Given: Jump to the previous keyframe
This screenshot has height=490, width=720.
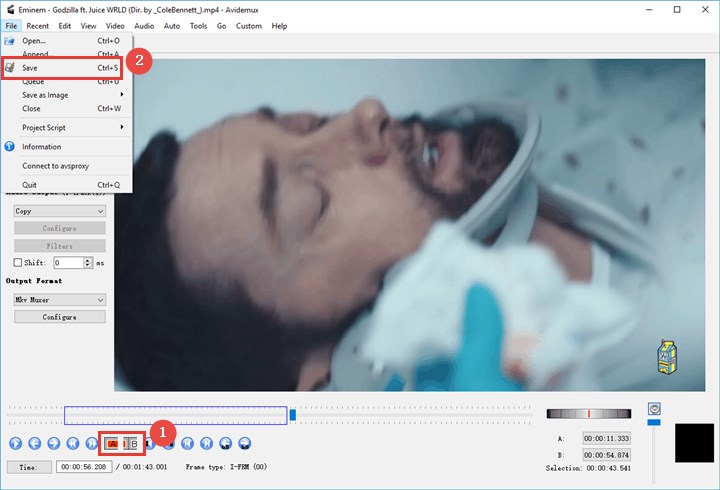Looking at the screenshot, I should pyautogui.click(x=73, y=443).
